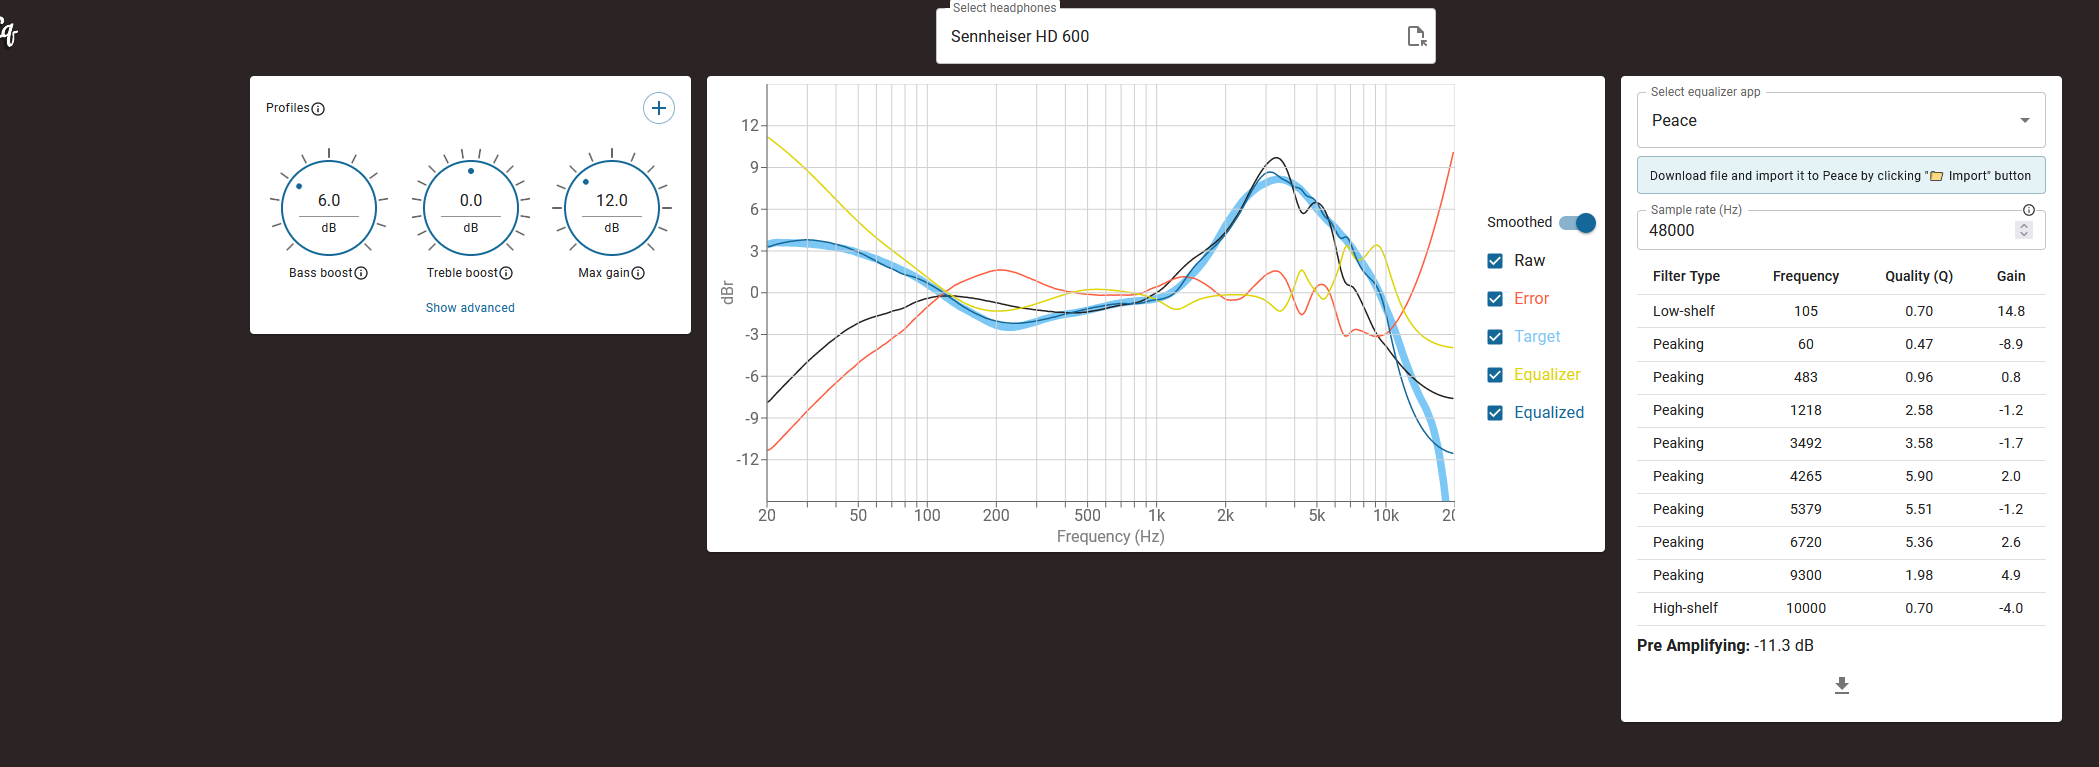Image resolution: width=2099 pixels, height=767 pixels.
Task: Open the Max gain info icon
Action: (x=638, y=273)
